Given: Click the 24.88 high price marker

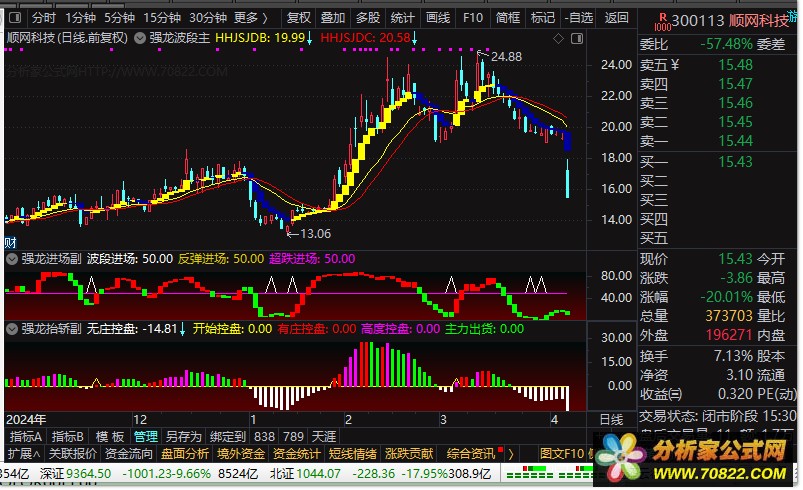Looking at the screenshot, I should pyautogui.click(x=506, y=56).
